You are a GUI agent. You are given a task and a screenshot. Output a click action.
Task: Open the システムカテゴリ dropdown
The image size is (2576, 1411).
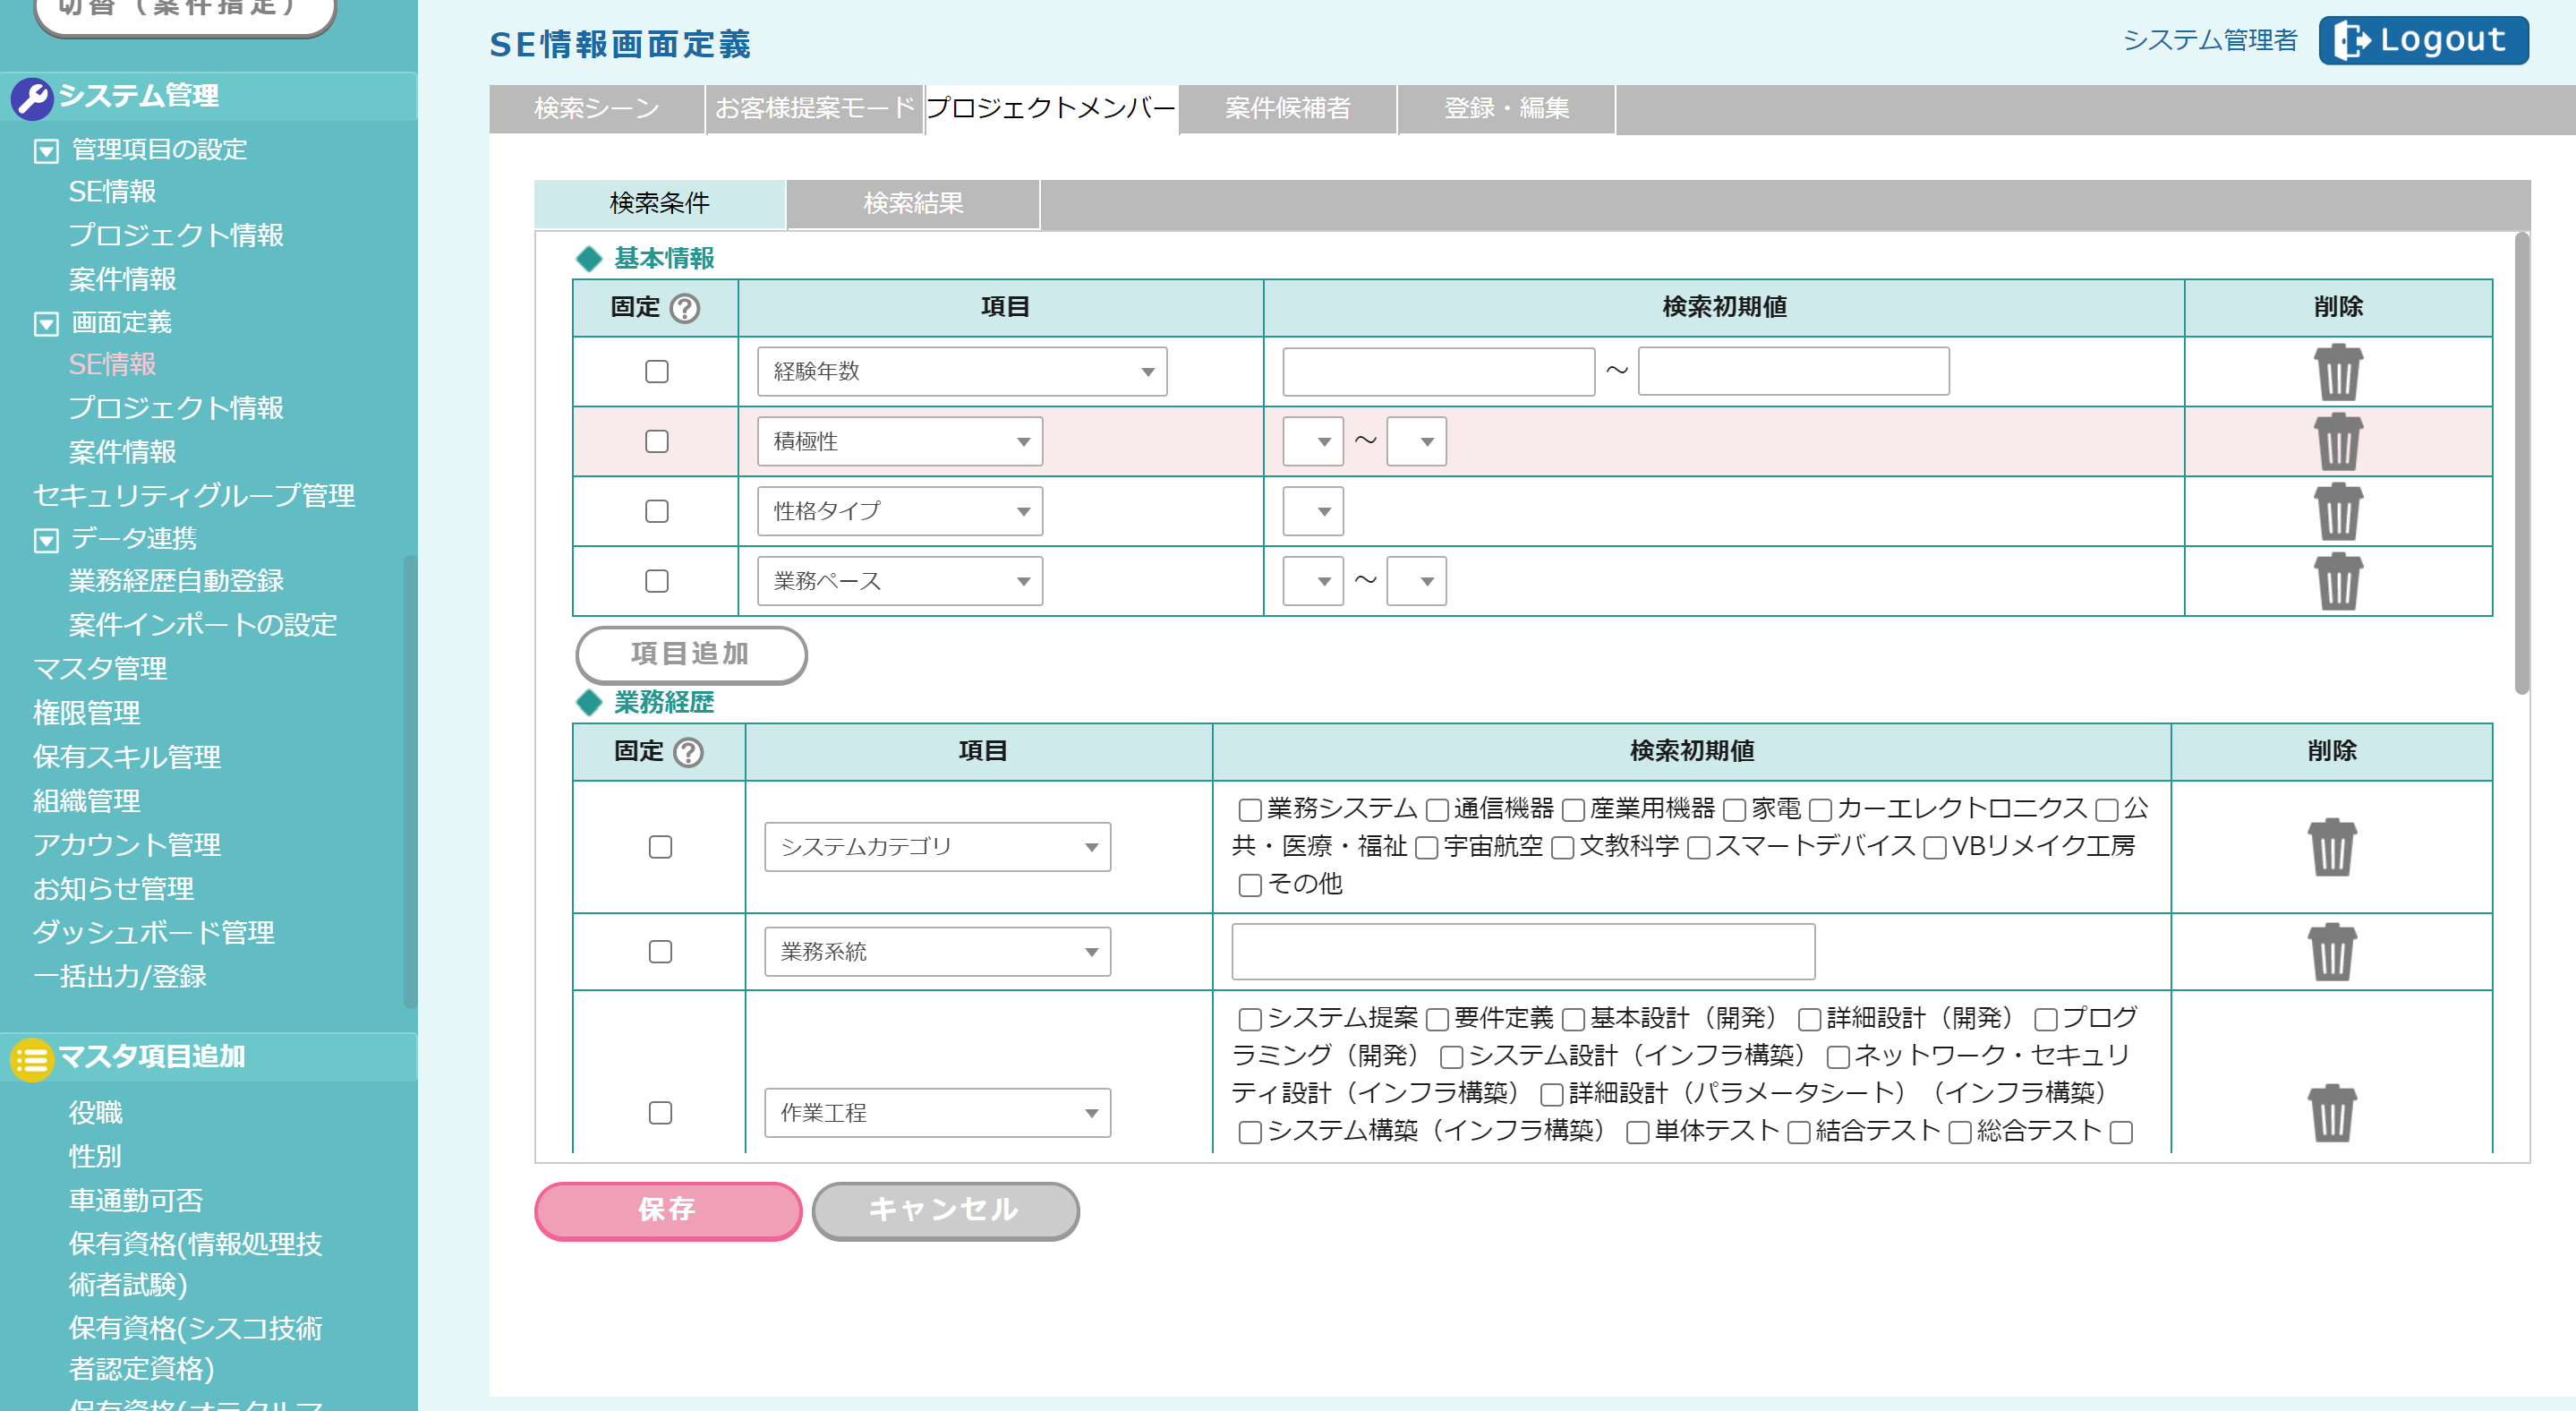(937, 847)
